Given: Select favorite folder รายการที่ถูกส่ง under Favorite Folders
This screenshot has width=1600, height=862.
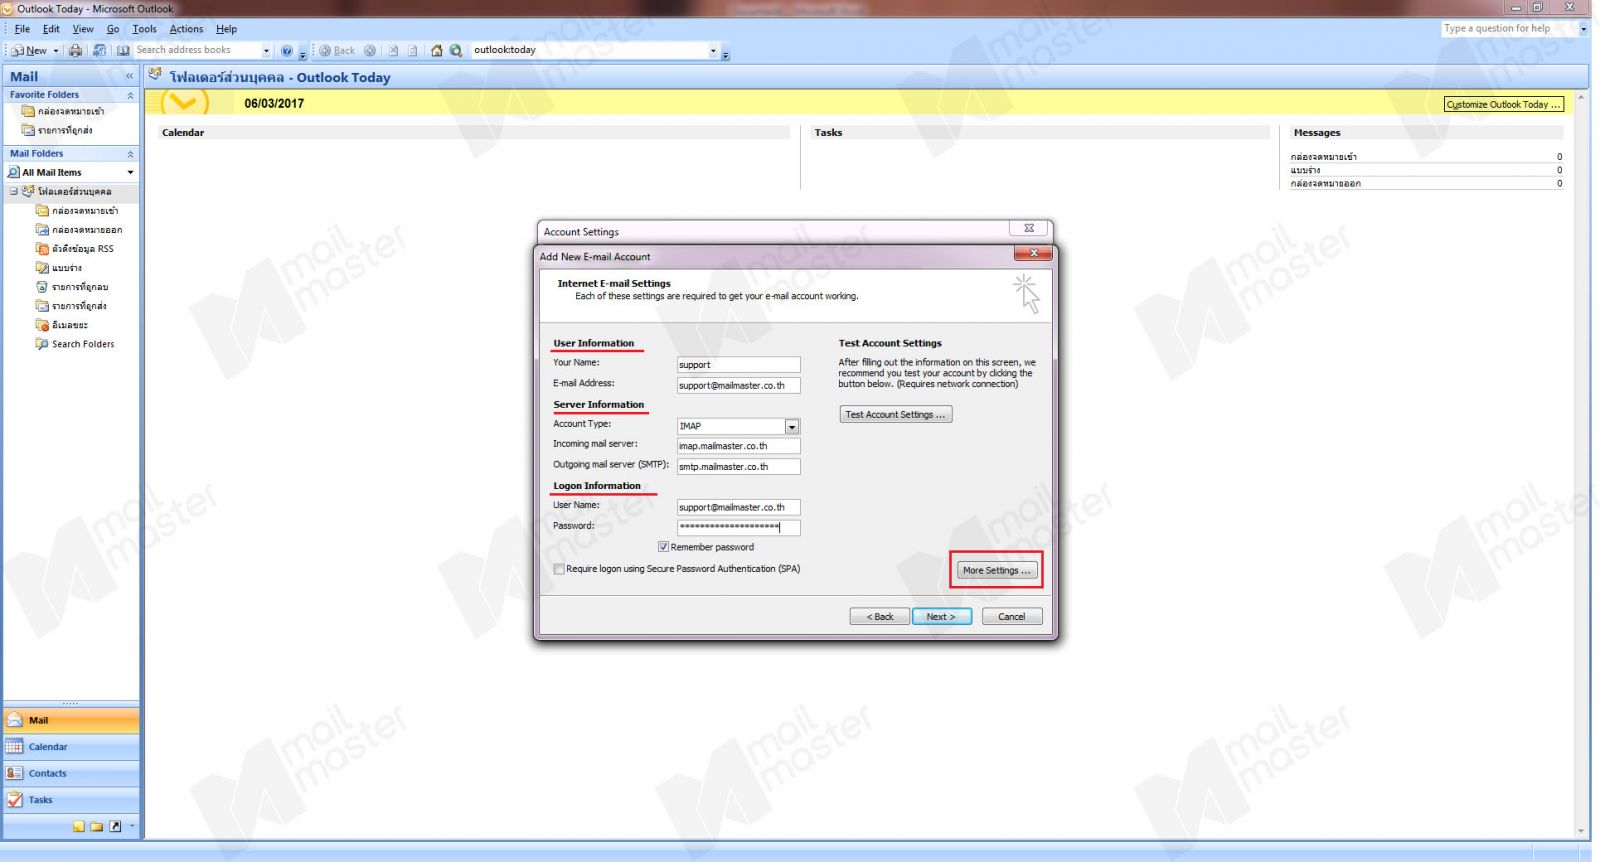Looking at the screenshot, I should click(x=58, y=130).
